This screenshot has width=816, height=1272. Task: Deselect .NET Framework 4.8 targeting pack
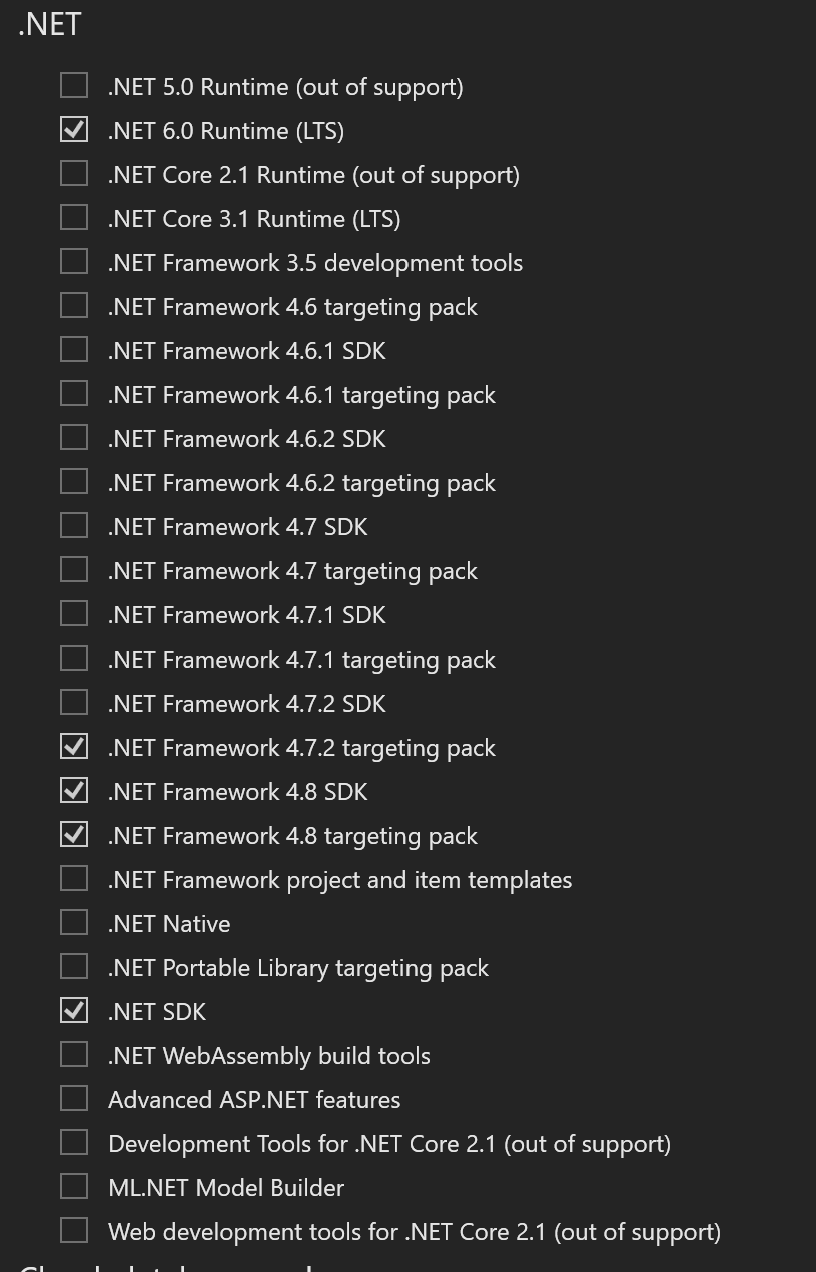[x=74, y=835]
